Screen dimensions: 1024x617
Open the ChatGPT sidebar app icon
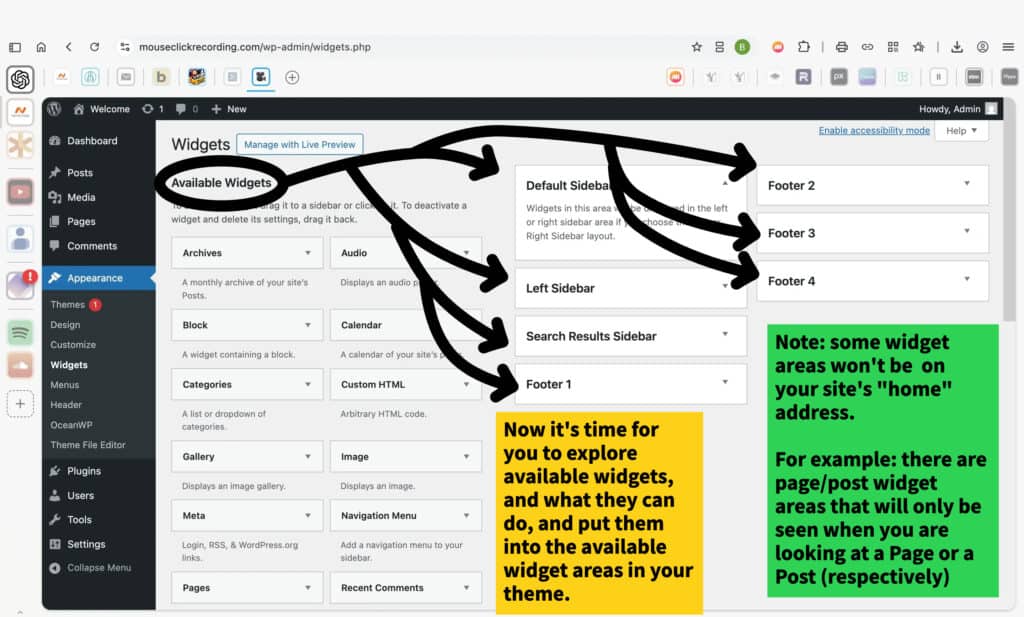20,79
